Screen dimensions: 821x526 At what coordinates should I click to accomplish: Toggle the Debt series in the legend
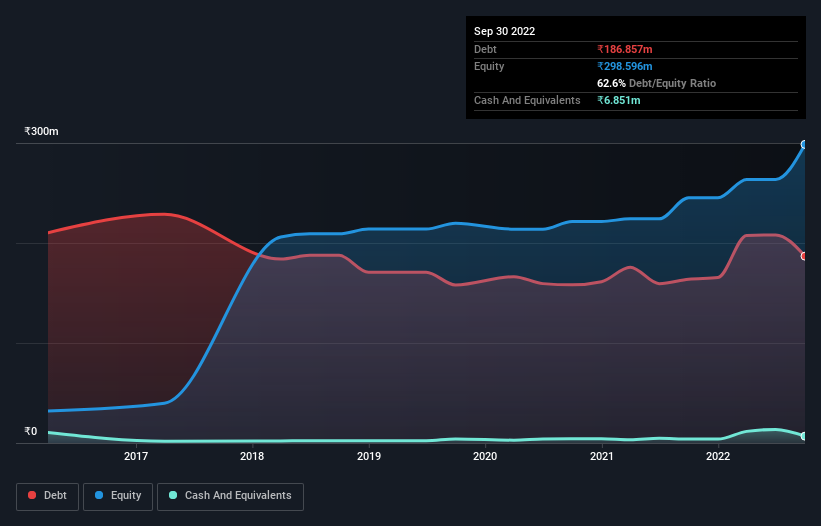(48, 496)
